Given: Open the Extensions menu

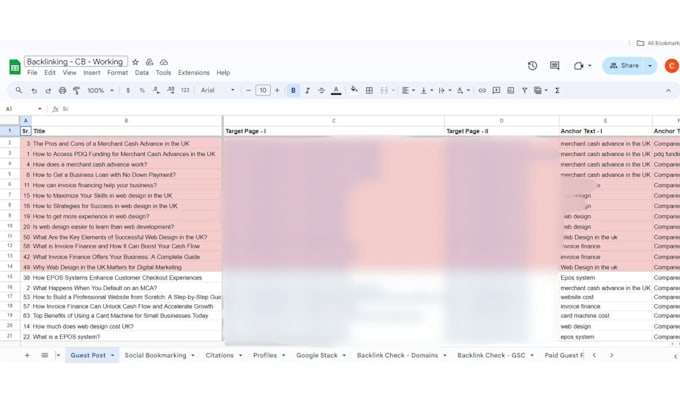Looking at the screenshot, I should [x=194, y=73].
